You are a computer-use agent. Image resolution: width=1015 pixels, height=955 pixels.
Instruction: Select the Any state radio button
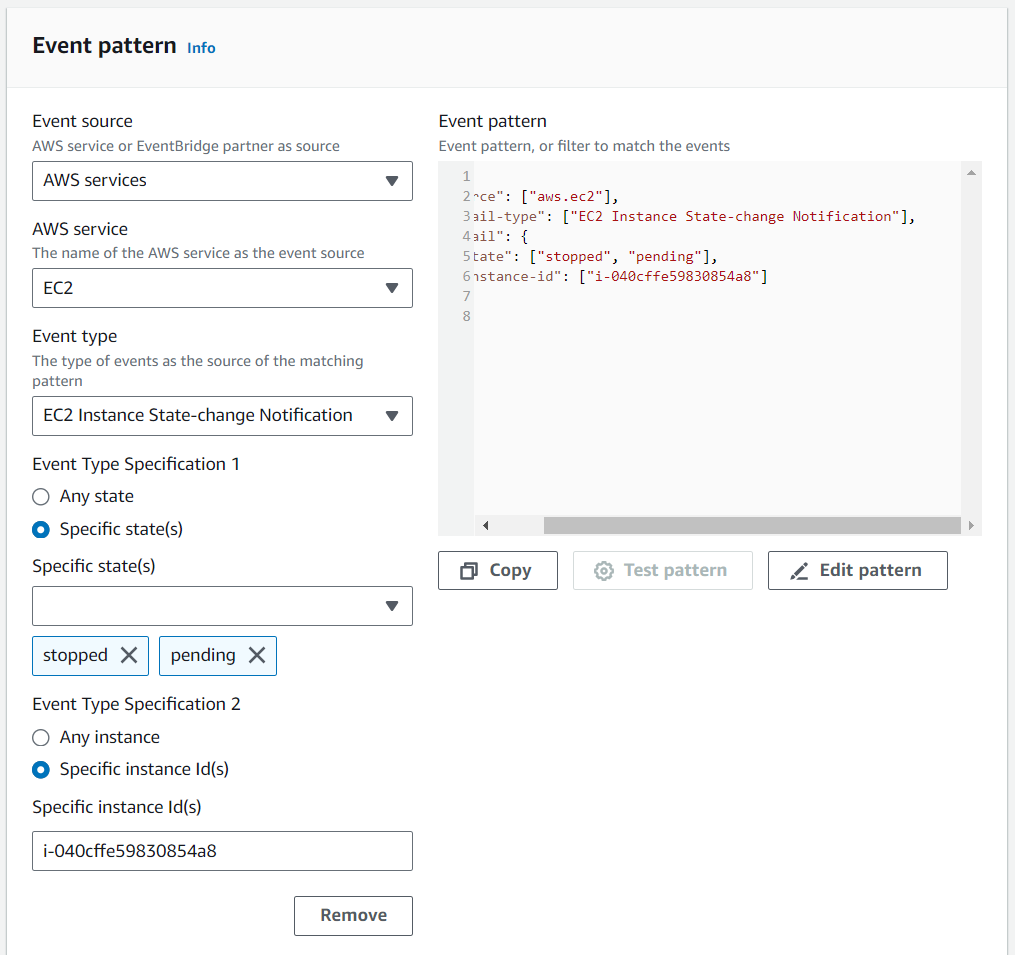click(41, 497)
